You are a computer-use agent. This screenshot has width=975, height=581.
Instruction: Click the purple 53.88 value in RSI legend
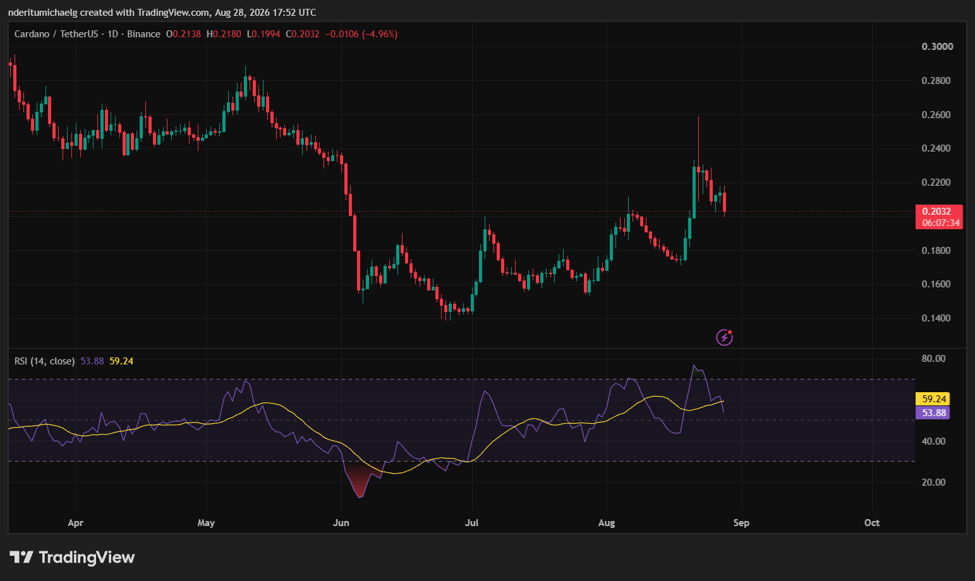point(92,361)
